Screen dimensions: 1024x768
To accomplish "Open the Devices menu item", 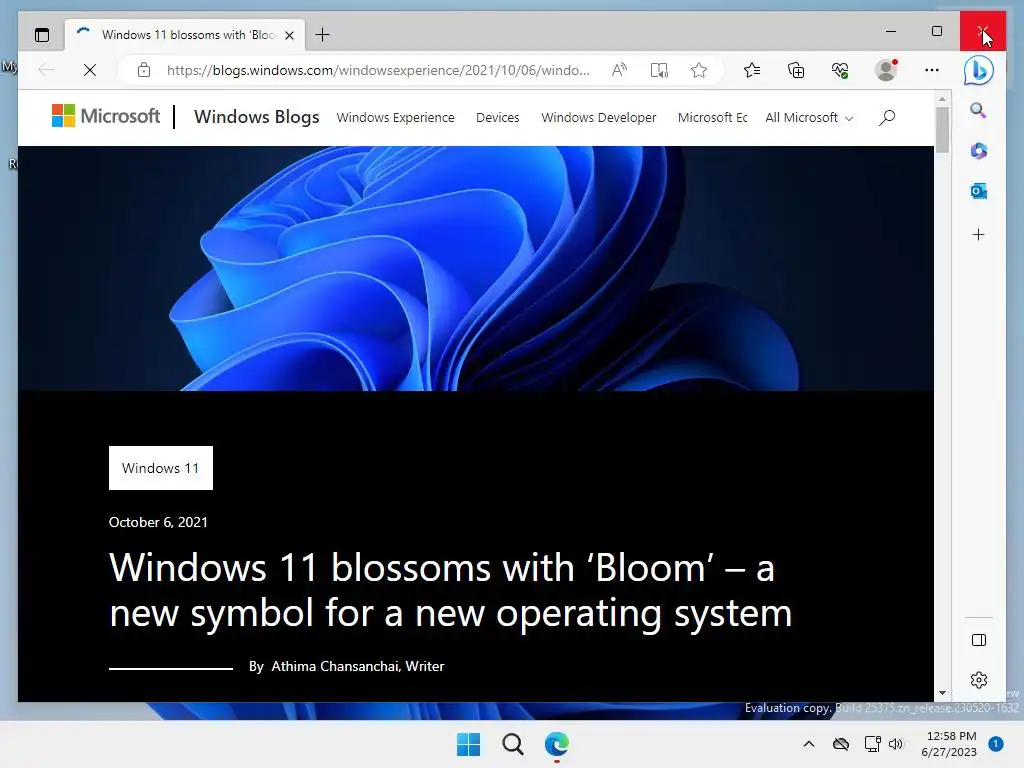I will 498,118.
